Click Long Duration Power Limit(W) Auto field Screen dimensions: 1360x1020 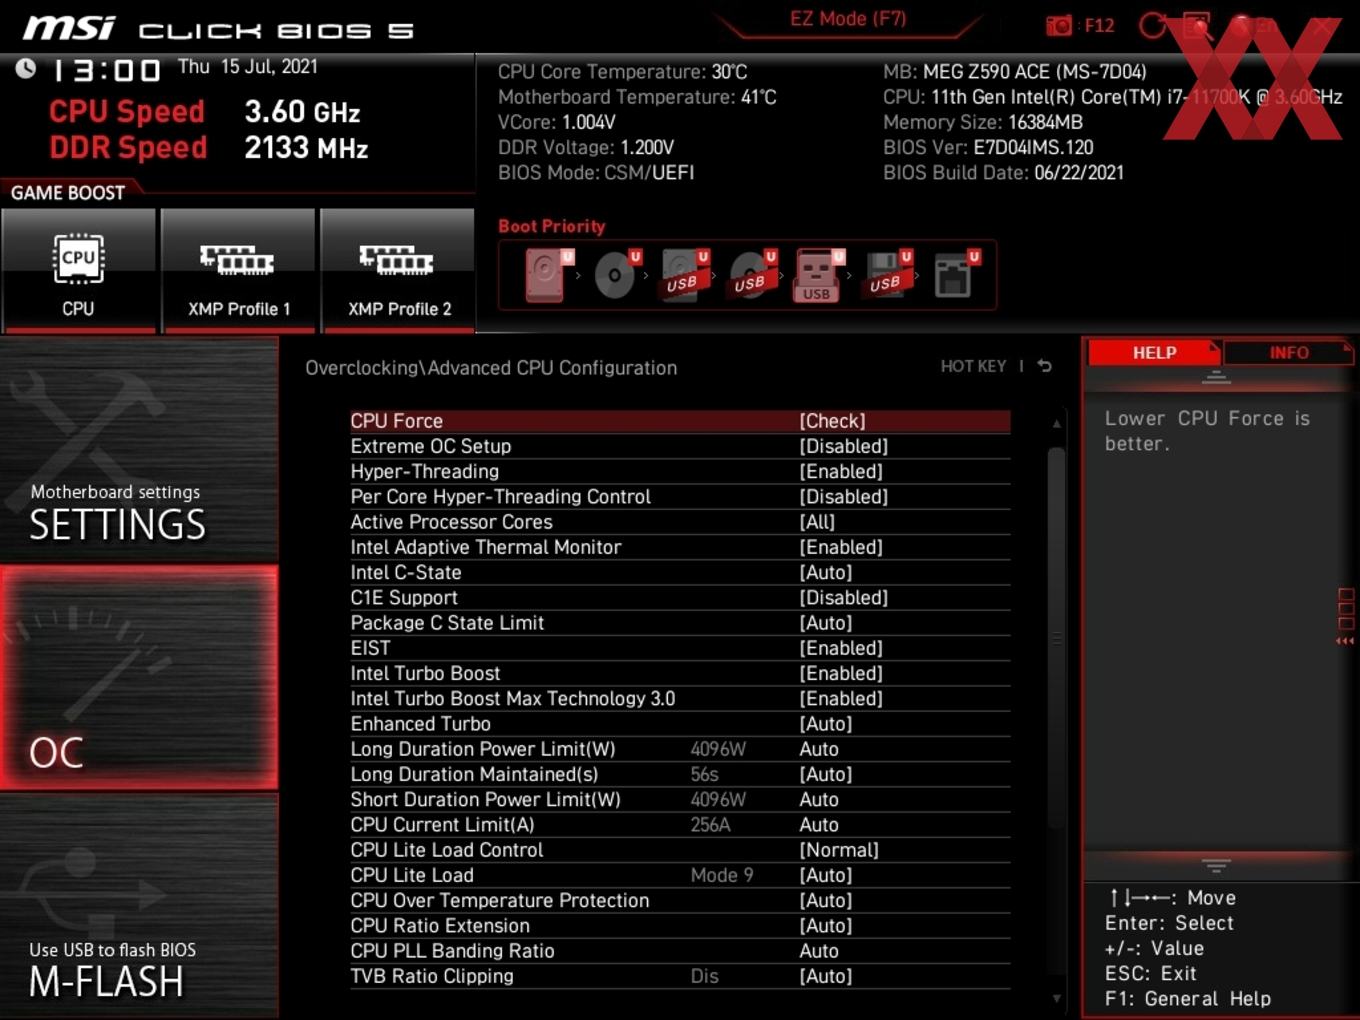[x=819, y=749]
